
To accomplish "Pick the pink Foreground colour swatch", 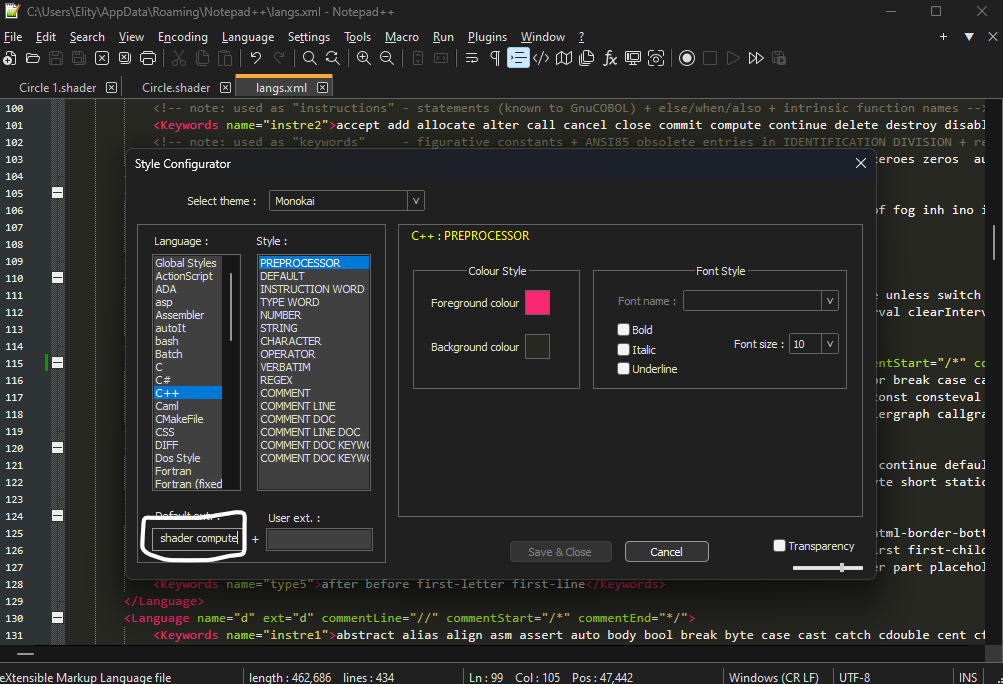I will coord(537,303).
